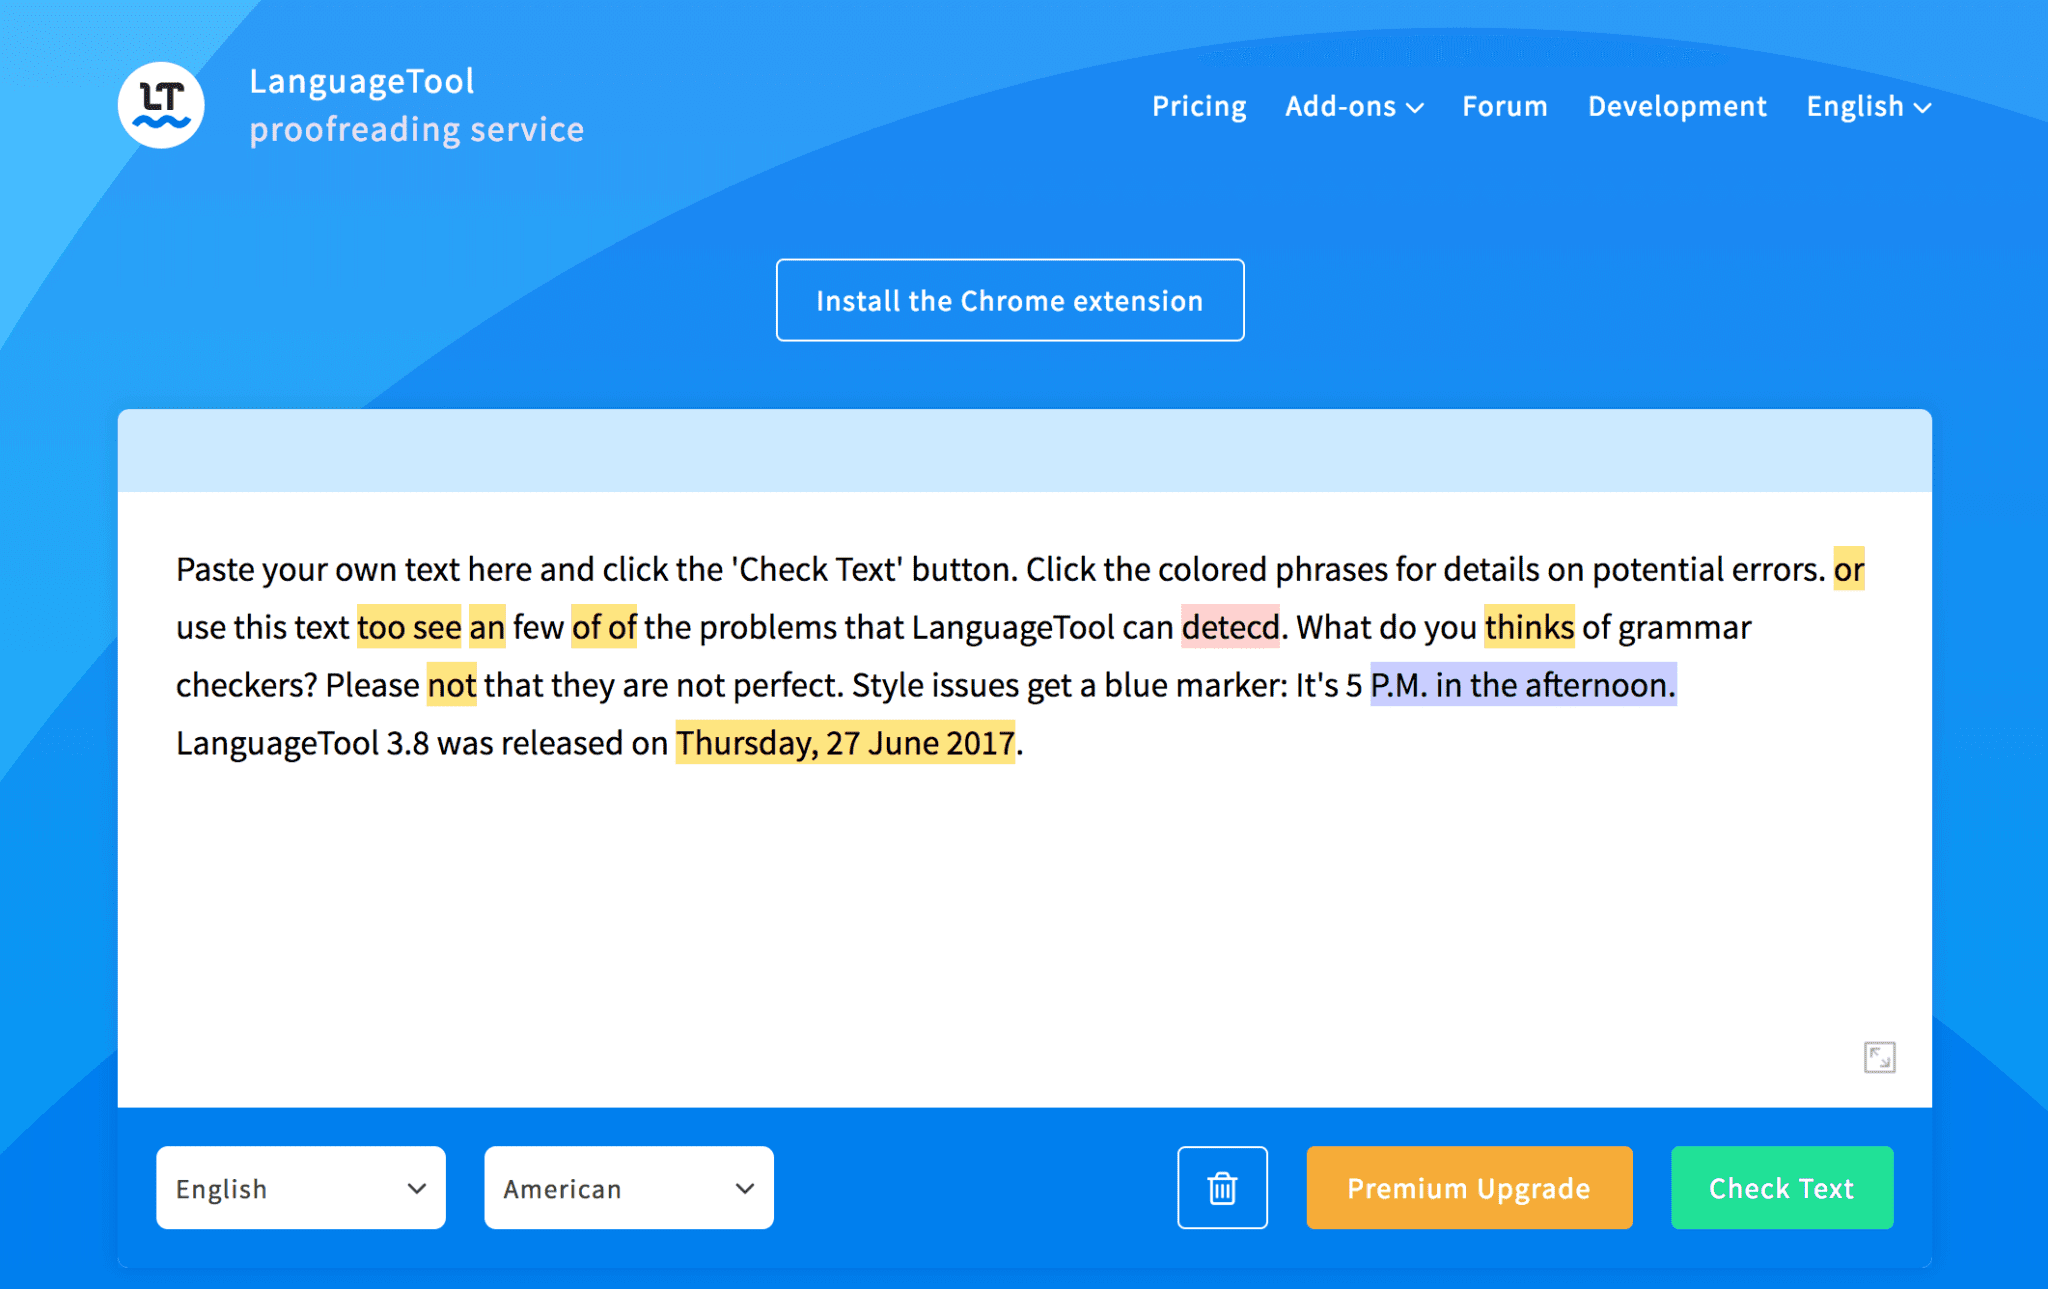Open the Forum menu item
Viewport: 2048px width, 1289px height.
pyautogui.click(x=1503, y=105)
